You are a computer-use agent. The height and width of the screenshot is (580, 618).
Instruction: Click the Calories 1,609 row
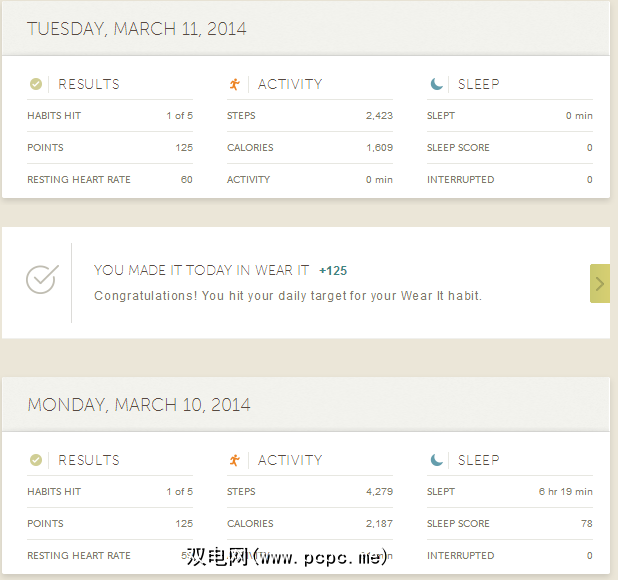(x=310, y=148)
